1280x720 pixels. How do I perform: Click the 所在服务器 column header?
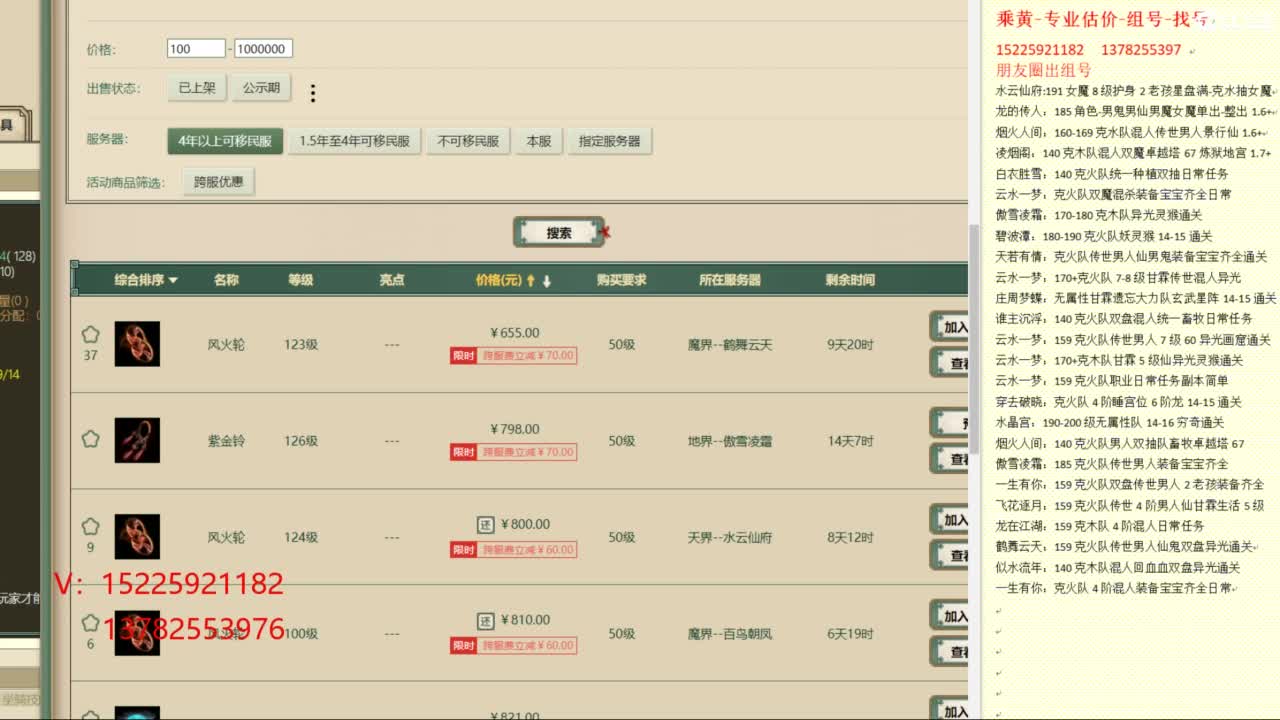click(730, 280)
